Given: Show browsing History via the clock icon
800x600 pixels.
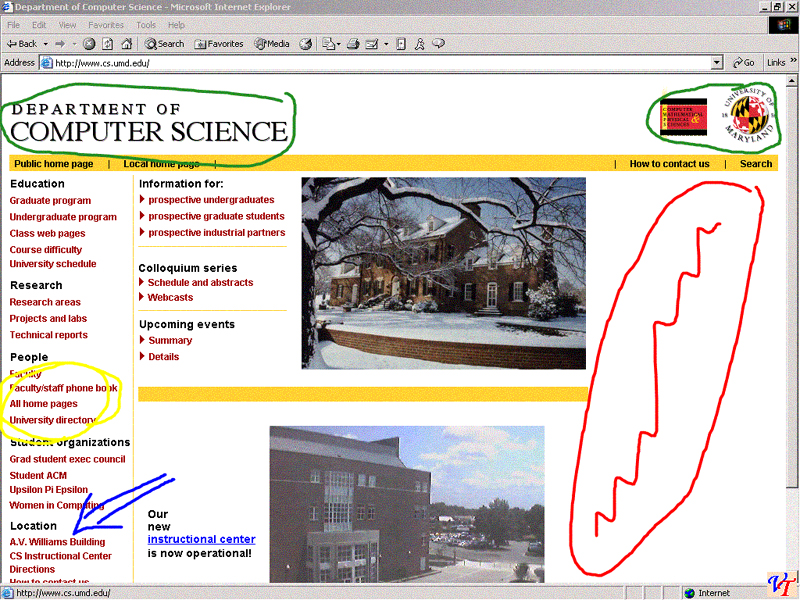Looking at the screenshot, I should pyautogui.click(x=306, y=44).
